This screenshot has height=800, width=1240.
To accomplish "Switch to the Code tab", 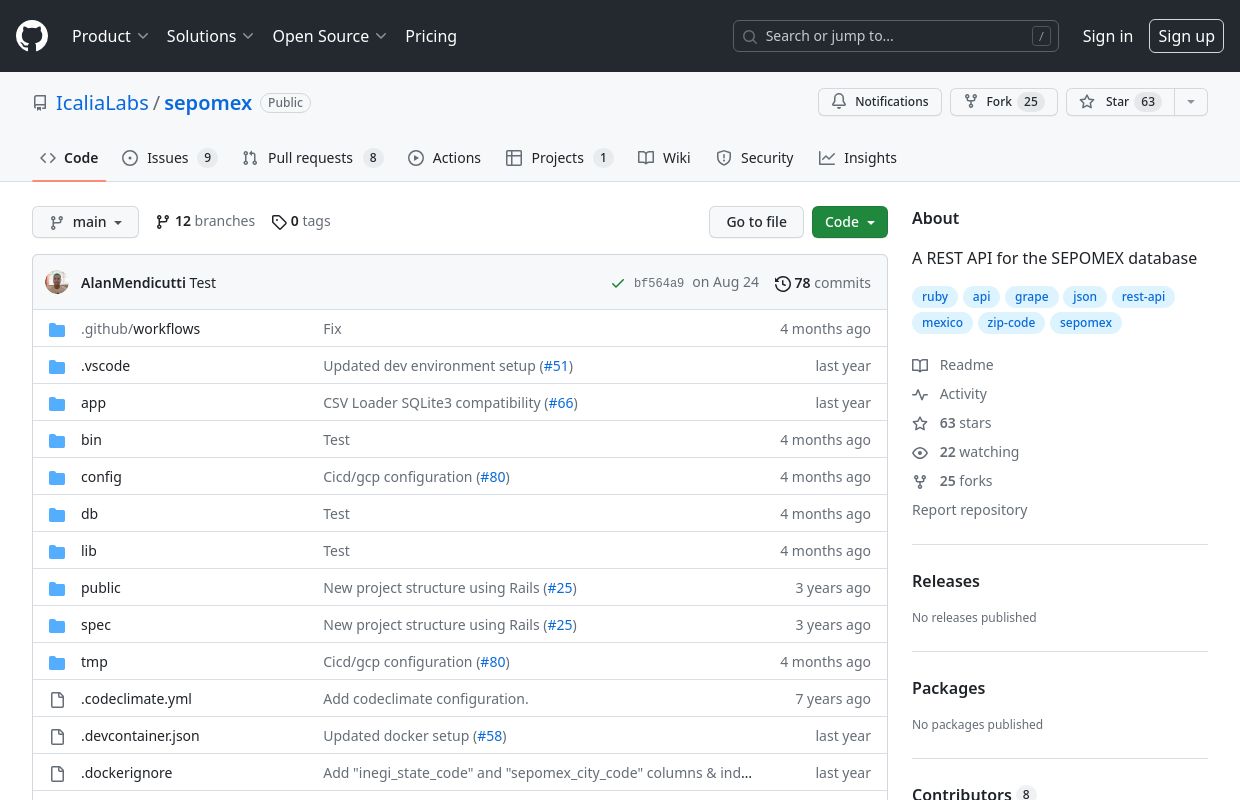I will tap(69, 158).
